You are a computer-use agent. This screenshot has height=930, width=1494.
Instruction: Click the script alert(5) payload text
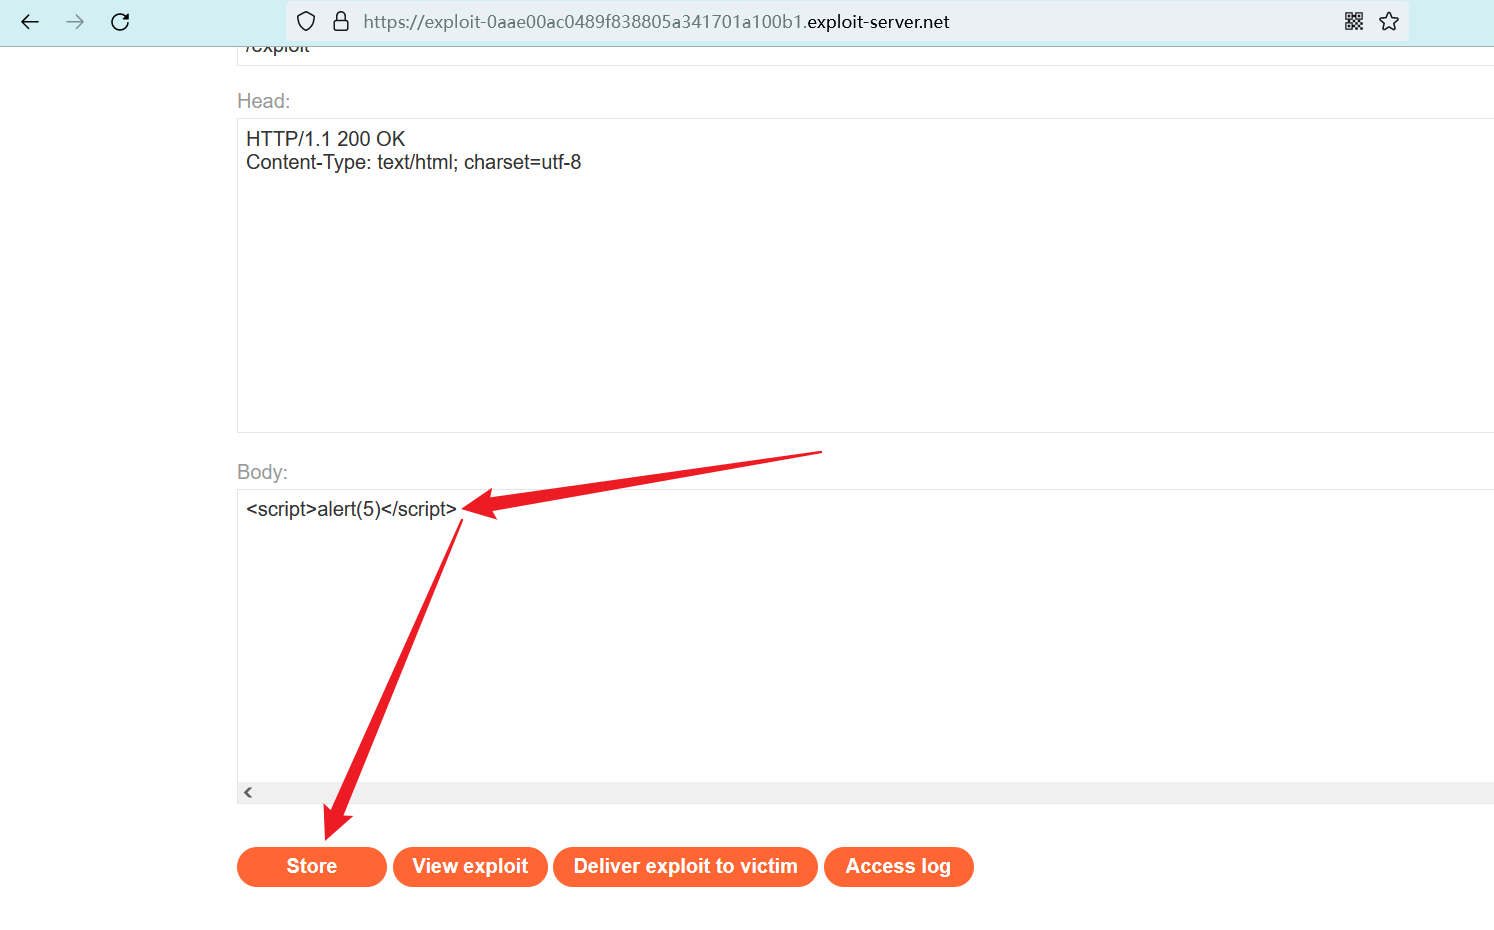(351, 509)
